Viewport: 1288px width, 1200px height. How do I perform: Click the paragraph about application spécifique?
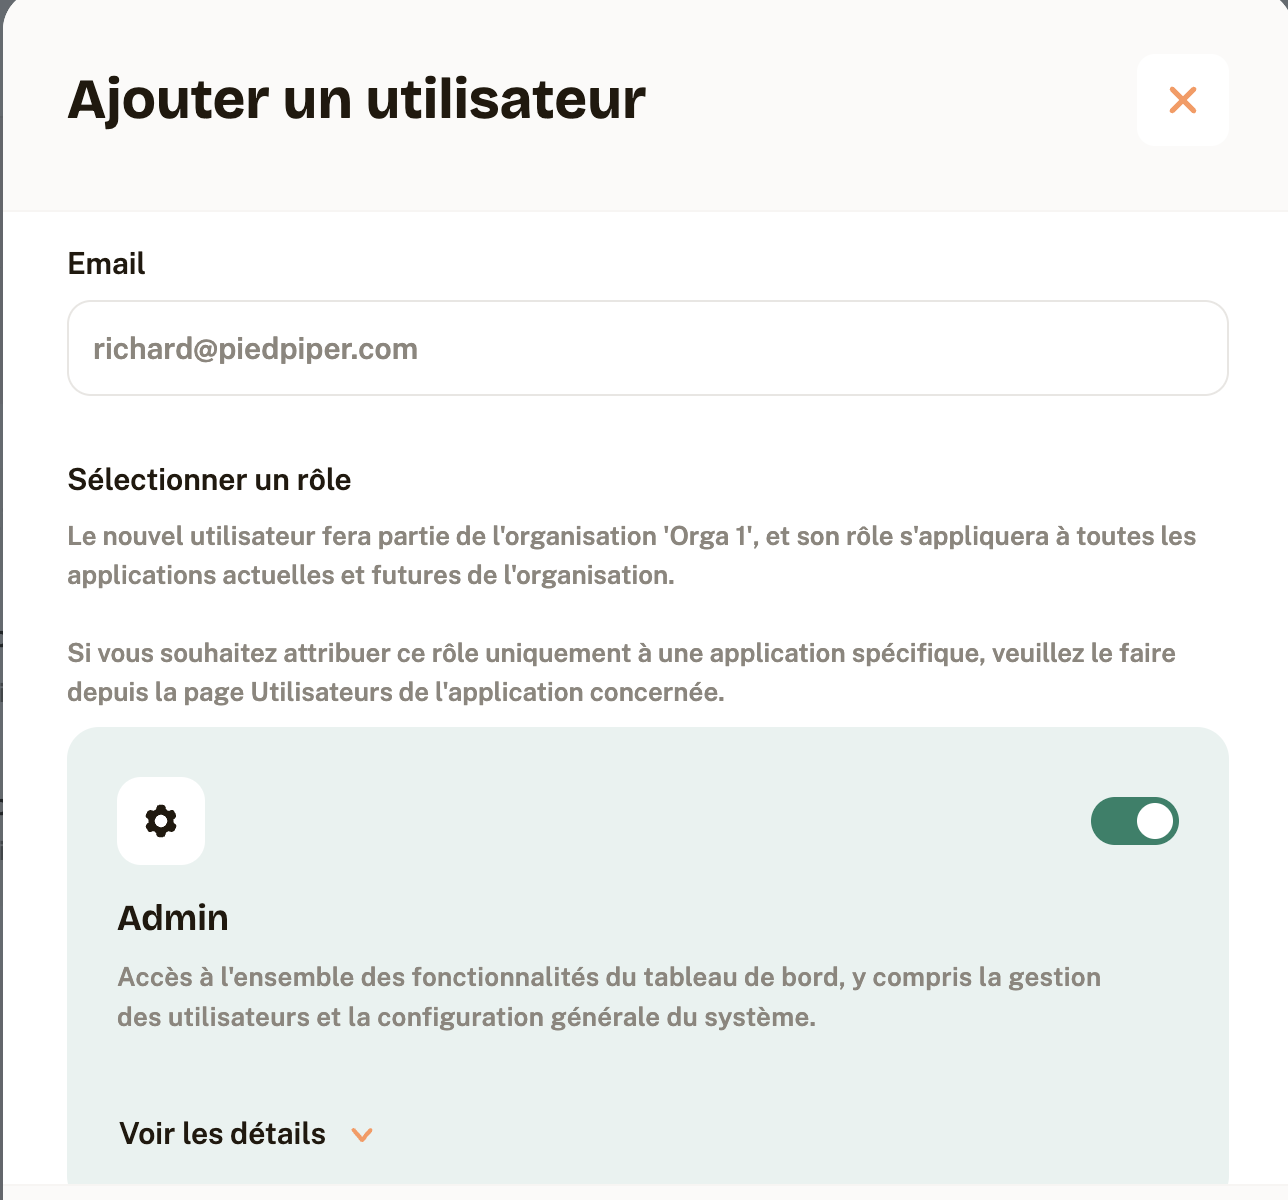pos(621,673)
